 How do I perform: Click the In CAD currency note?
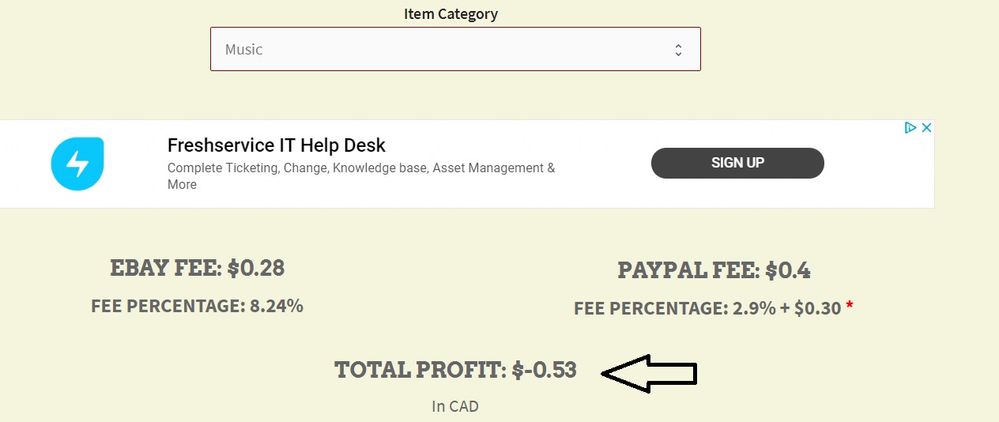pyautogui.click(x=455, y=406)
